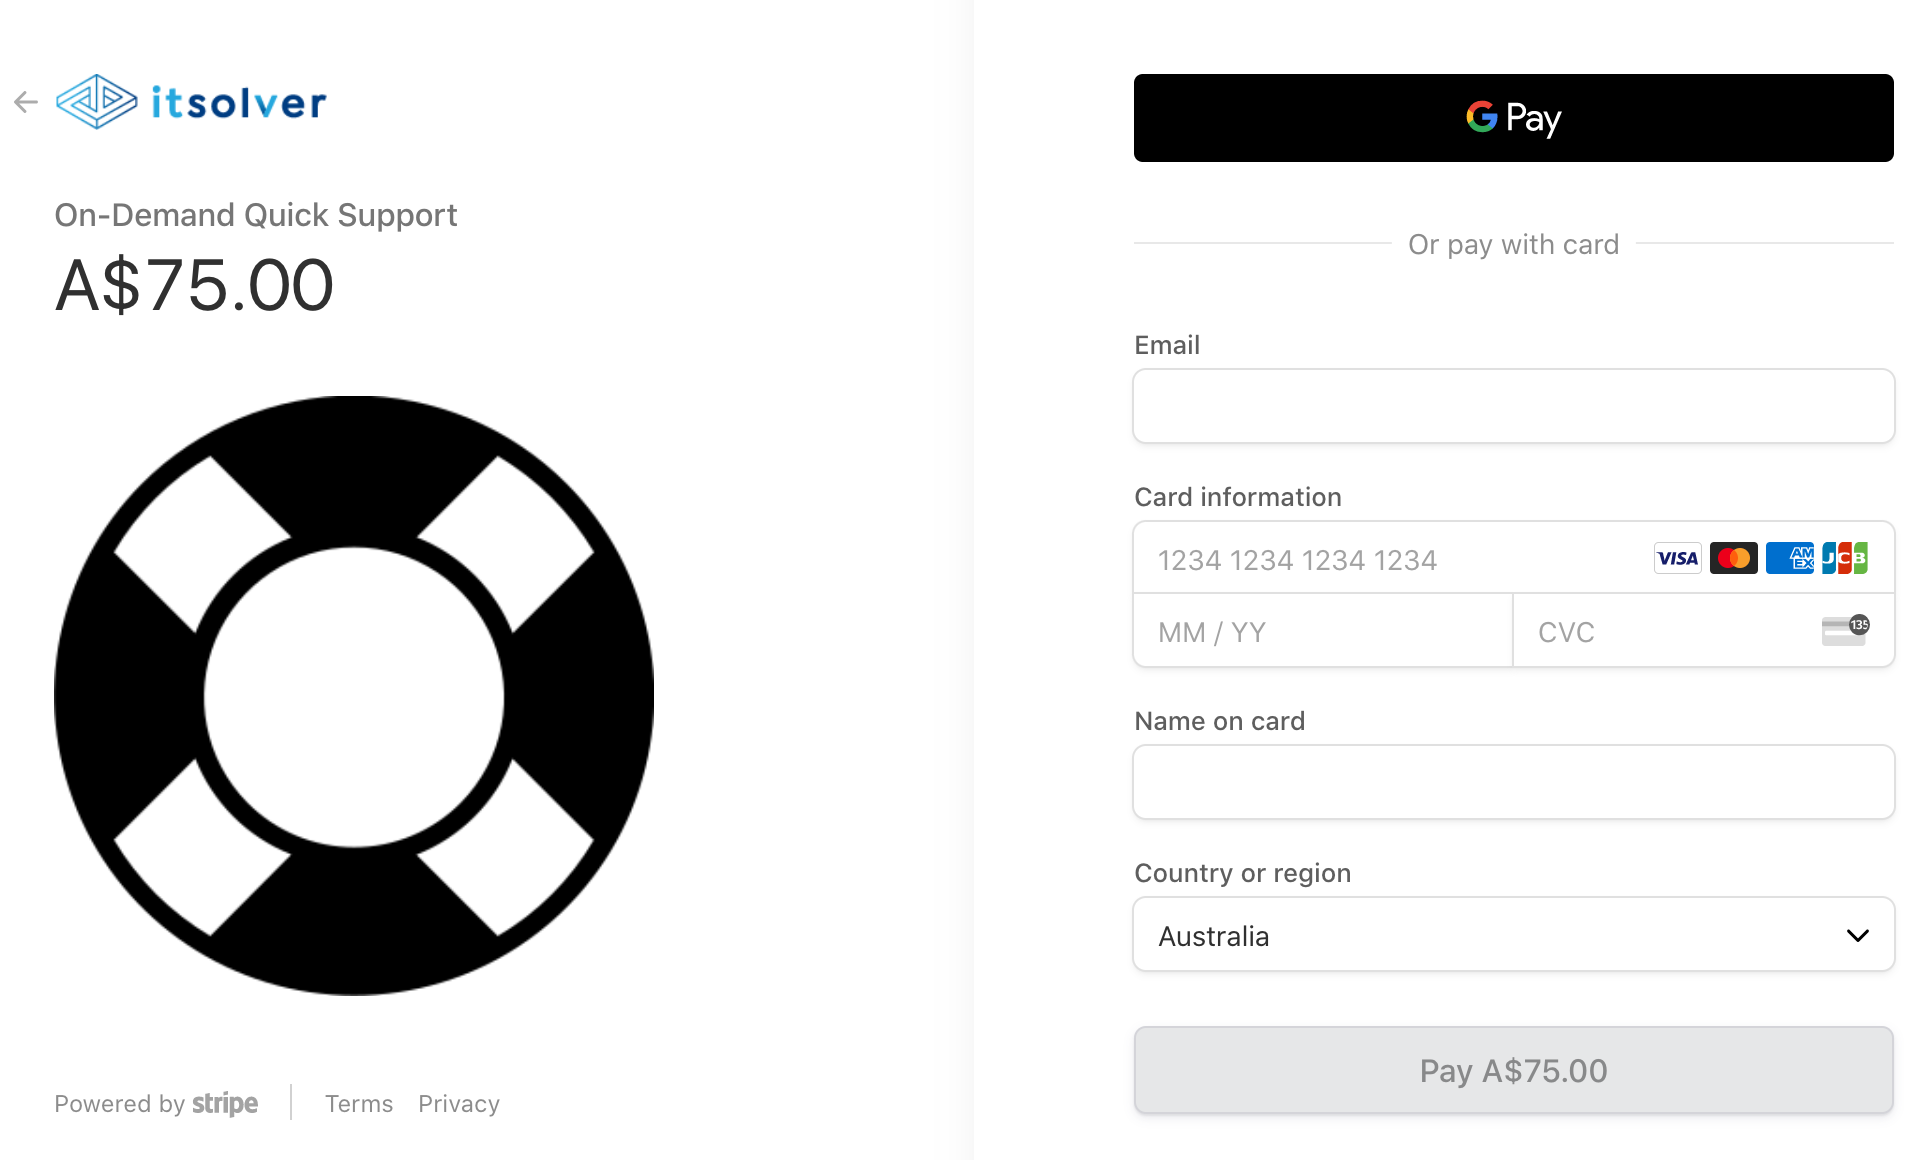Open the Privacy page
This screenshot has width=1922, height=1160.
point(459,1104)
